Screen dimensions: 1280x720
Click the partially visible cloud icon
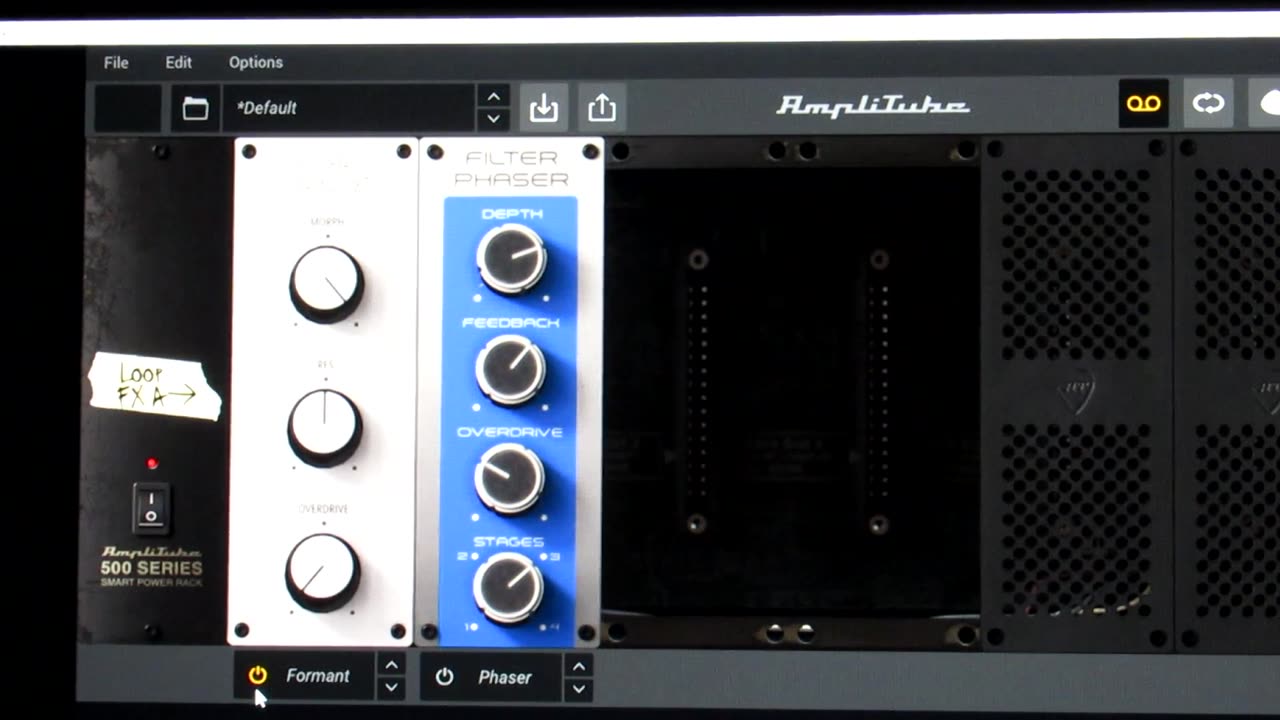pyautogui.click(x=1268, y=104)
